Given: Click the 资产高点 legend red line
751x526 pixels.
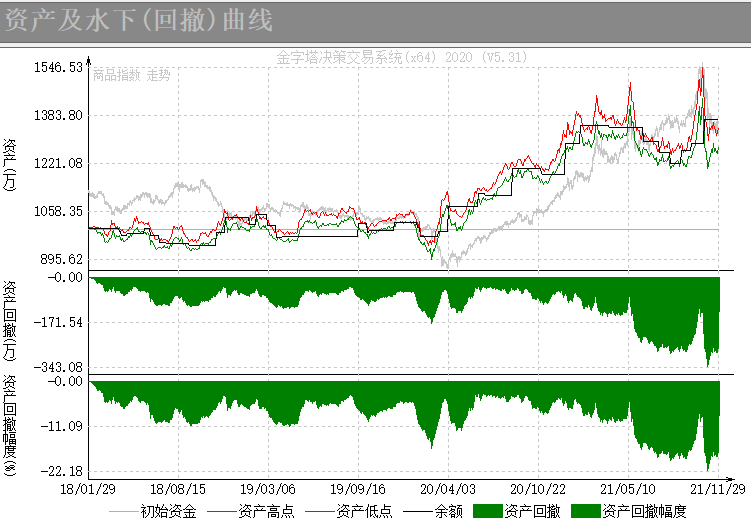Looking at the screenshot, I should [x=222, y=512].
